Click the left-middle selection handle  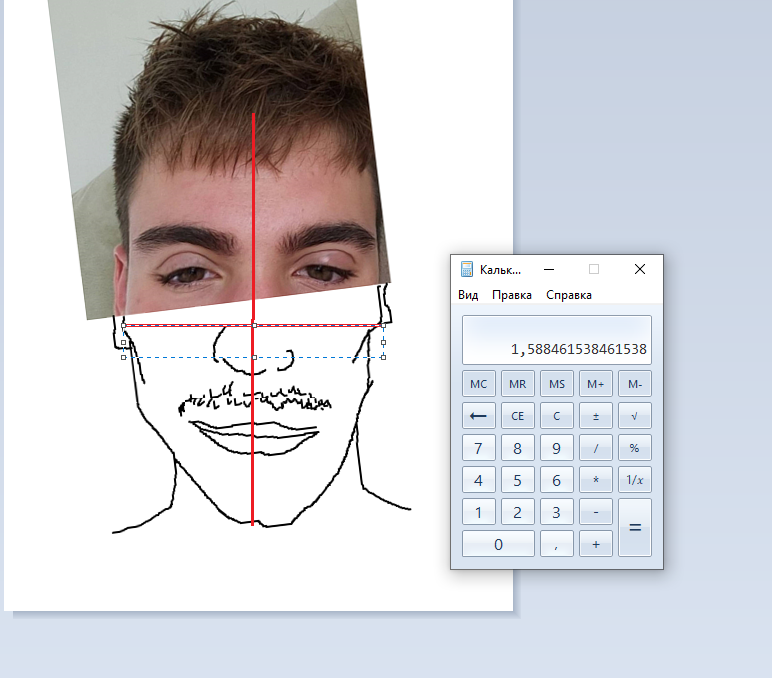[x=124, y=342]
